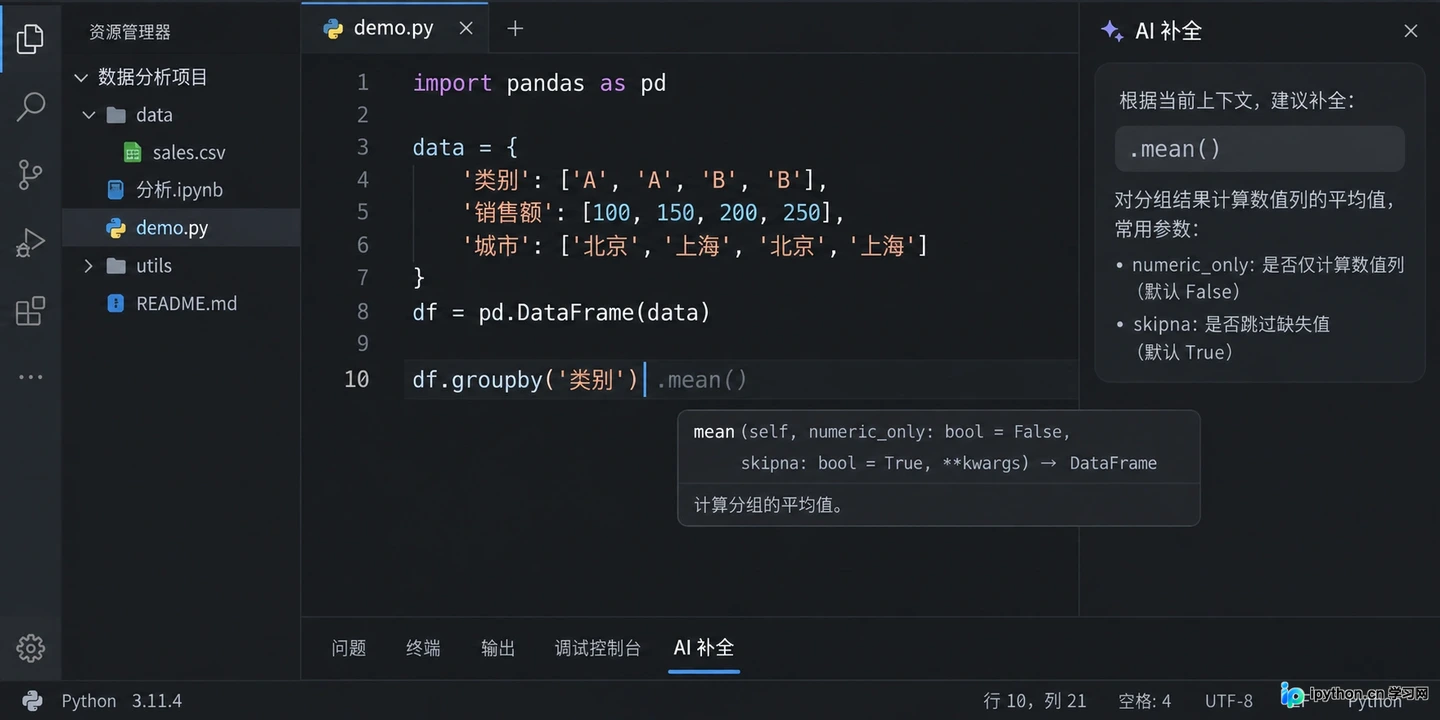Click the inline .mean() ghost text on line 10

pyautogui.click(x=702, y=380)
